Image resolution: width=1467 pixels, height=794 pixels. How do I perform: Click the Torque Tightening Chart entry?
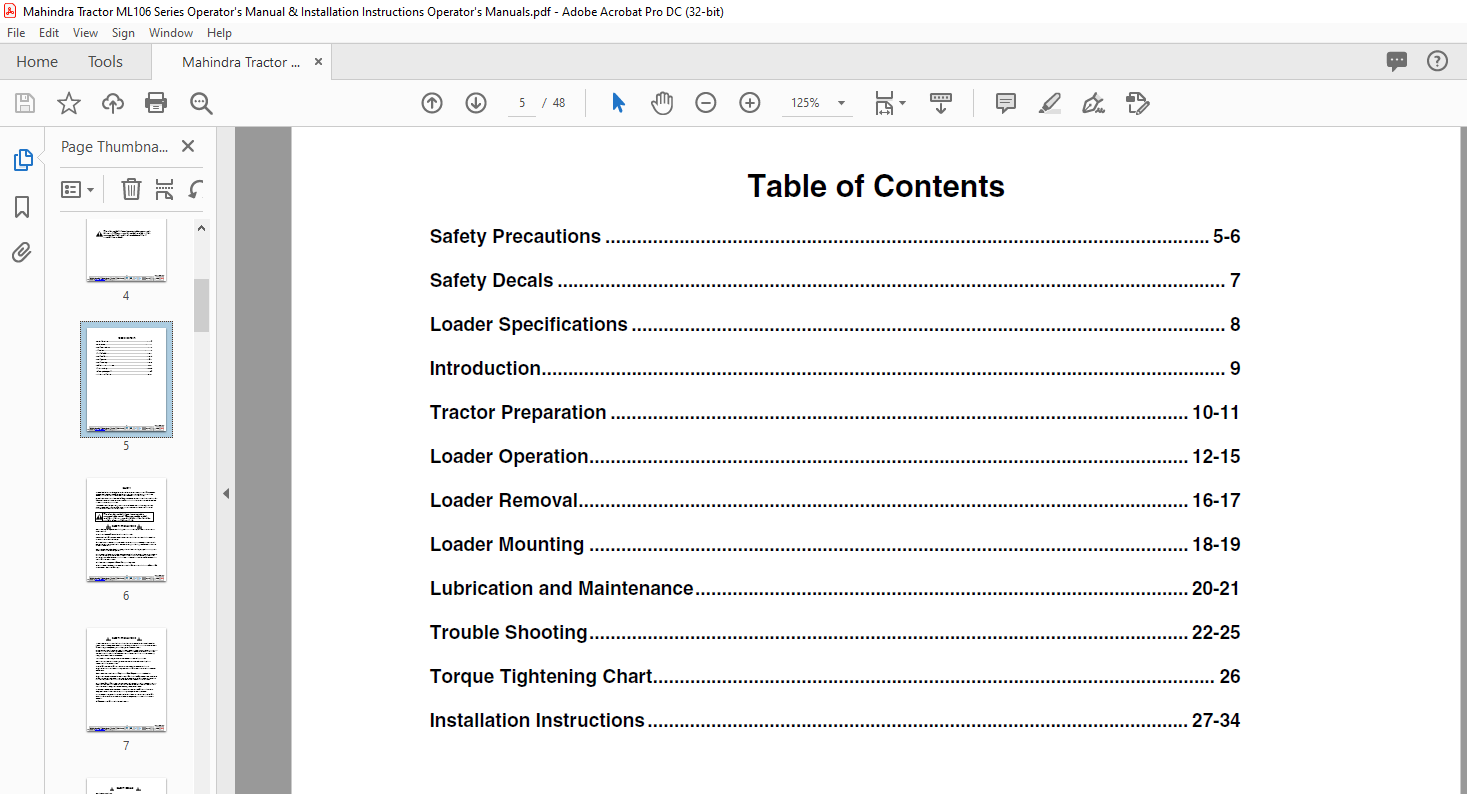pos(835,677)
